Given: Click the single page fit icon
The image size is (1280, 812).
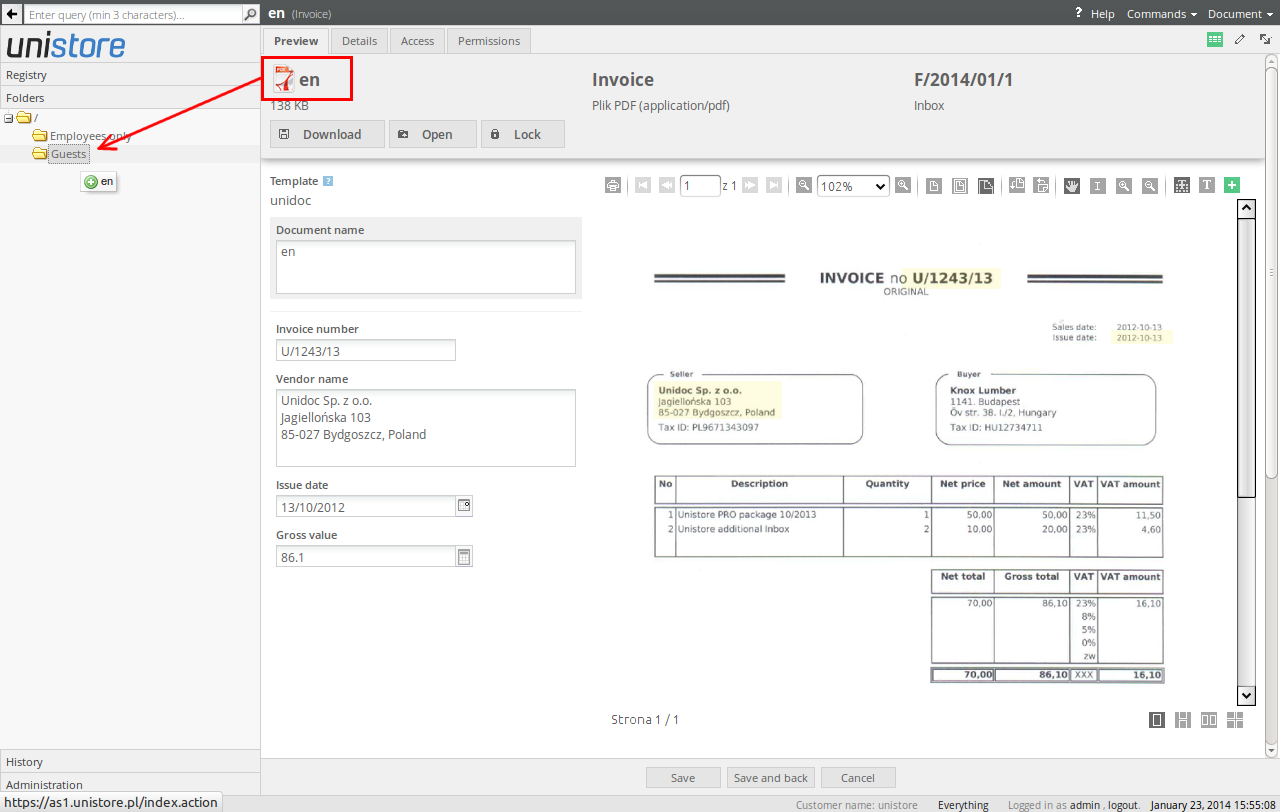Looking at the screenshot, I should [x=933, y=185].
